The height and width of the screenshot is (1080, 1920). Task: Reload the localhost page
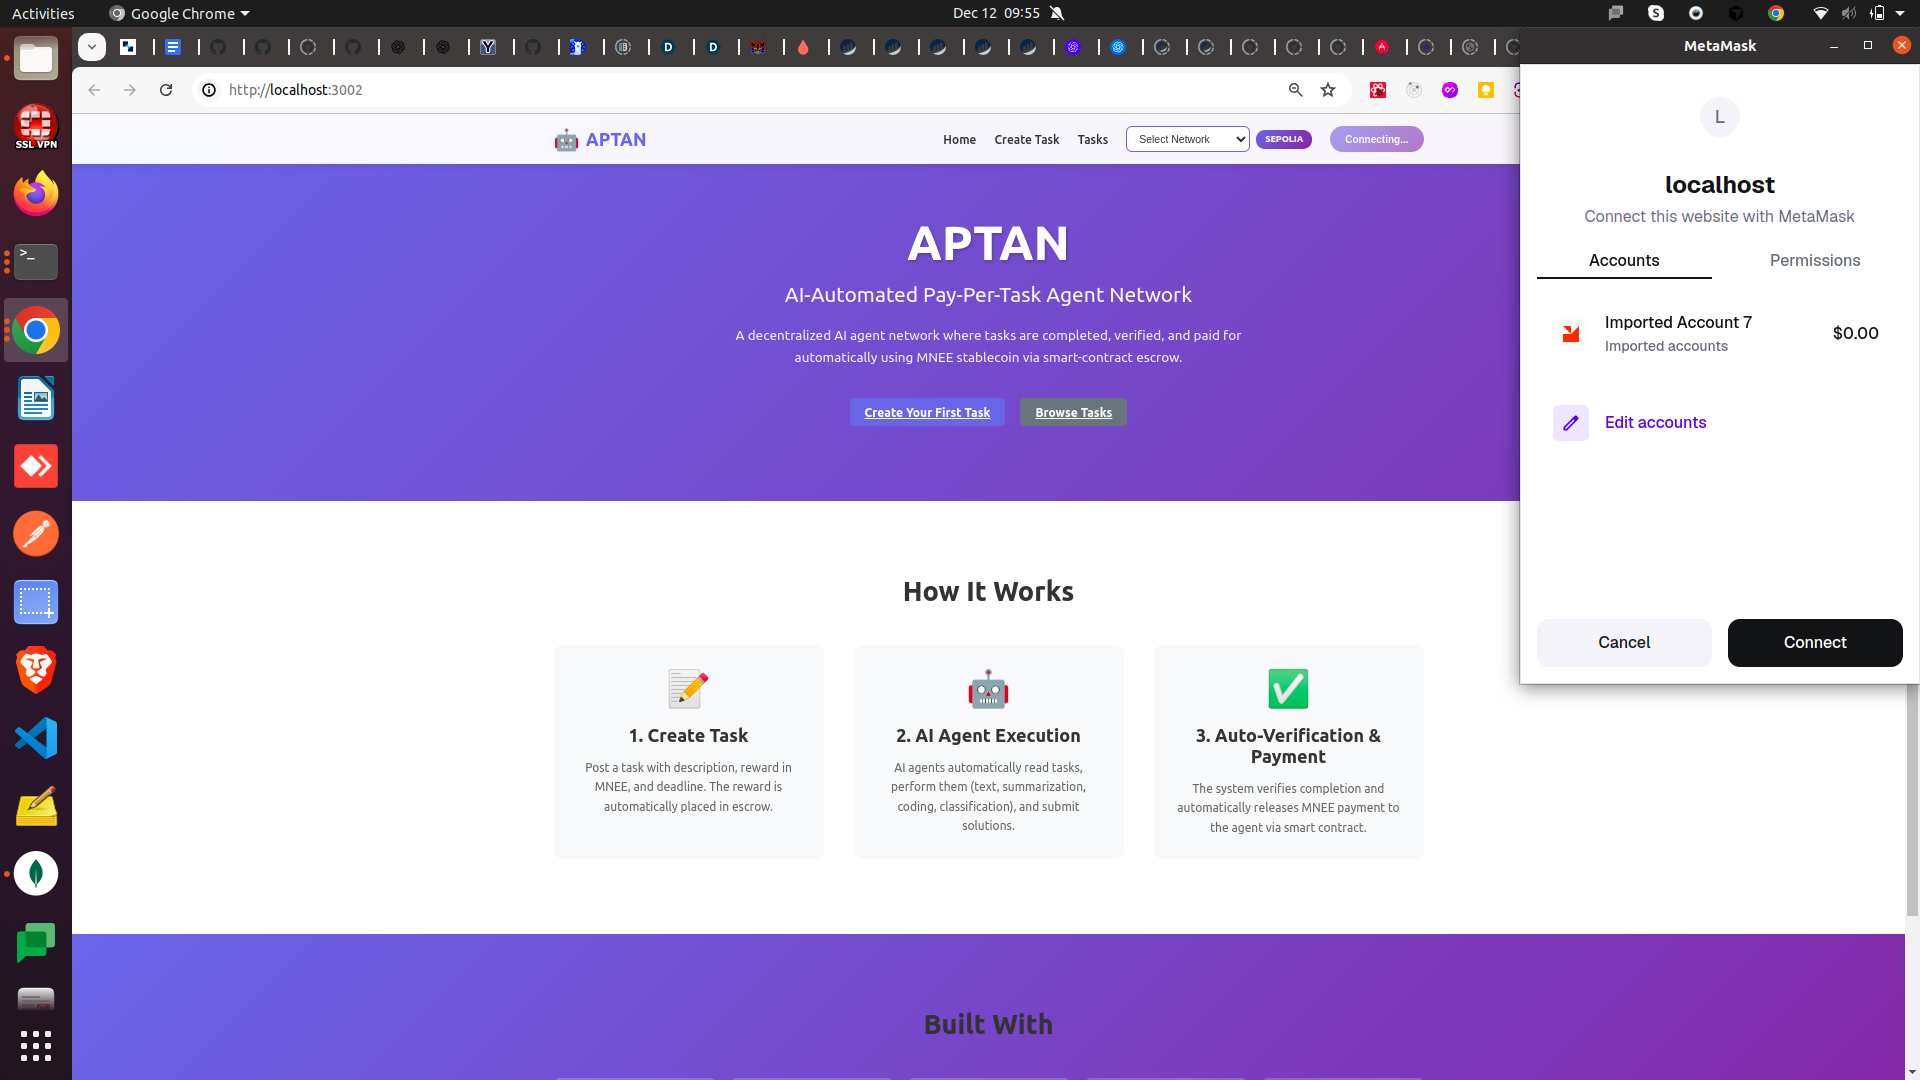(x=166, y=90)
